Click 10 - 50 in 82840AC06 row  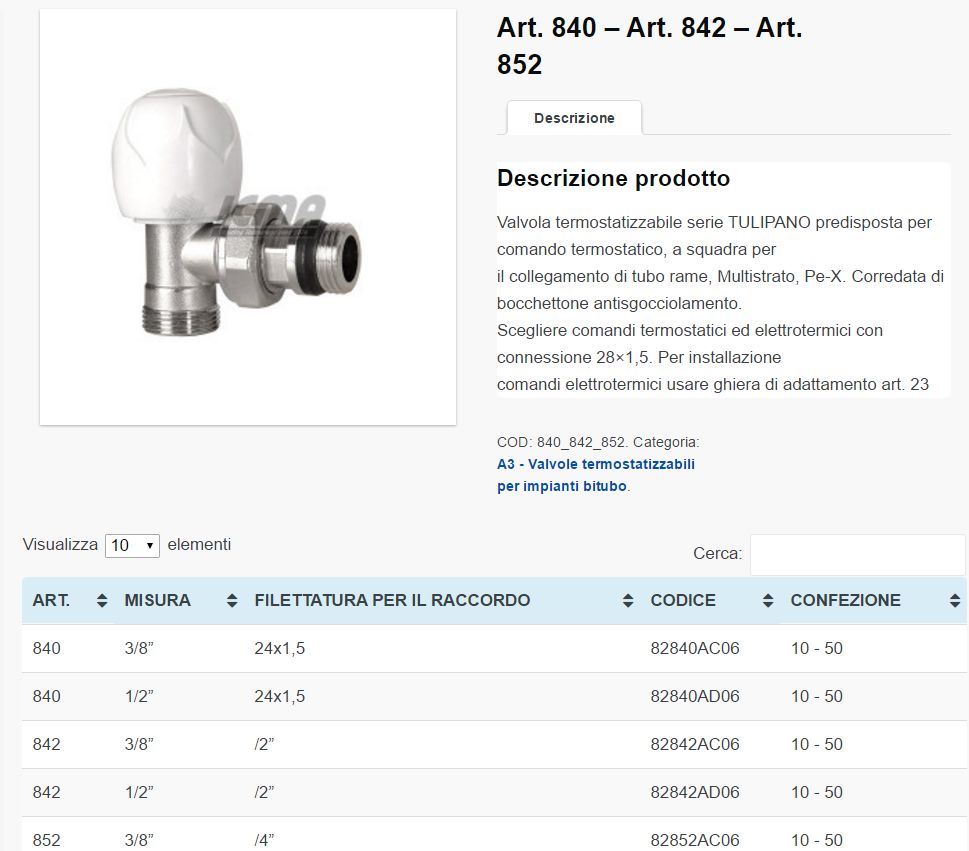[x=817, y=648]
